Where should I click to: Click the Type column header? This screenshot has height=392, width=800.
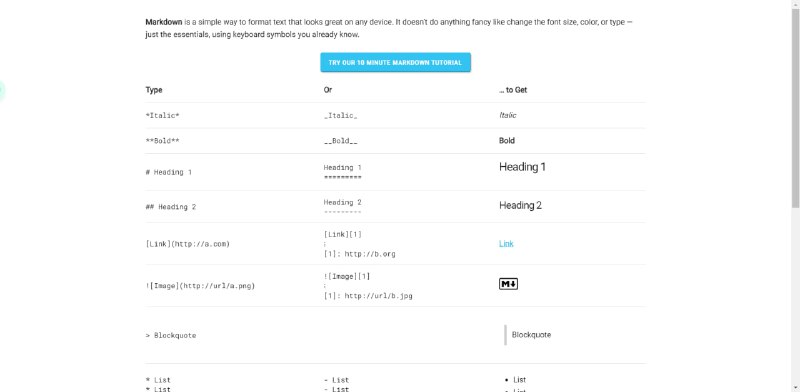pyautogui.click(x=154, y=90)
